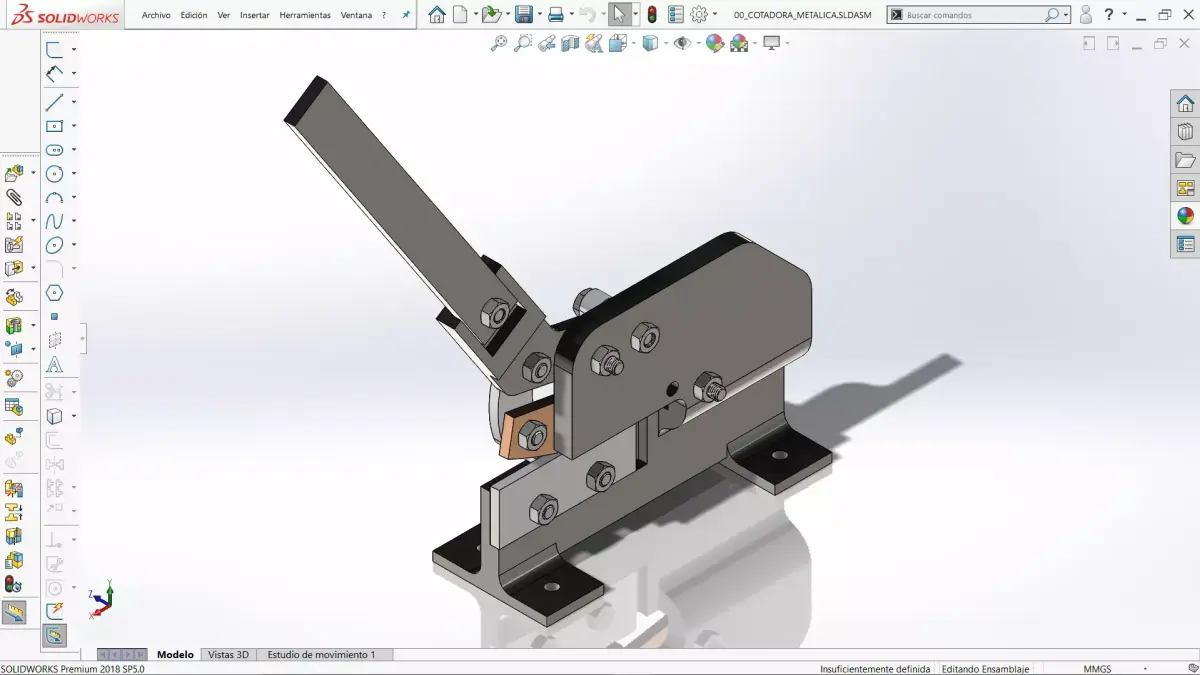Screen dimensions: 1200x675
Task: Create a new document with the blank page icon
Action: (460, 15)
